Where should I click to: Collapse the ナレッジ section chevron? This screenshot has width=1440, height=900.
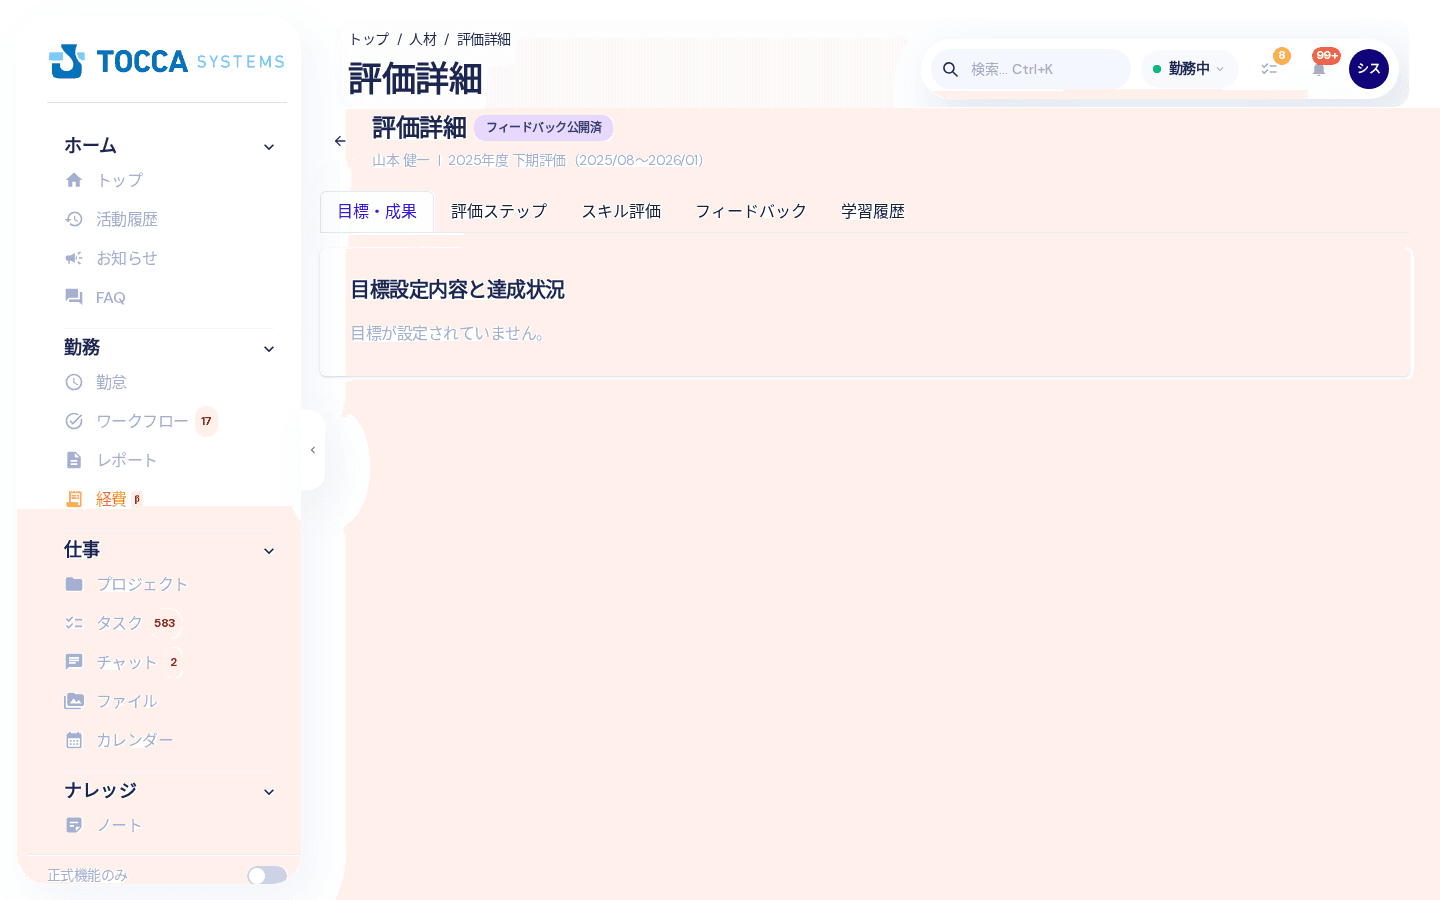tap(269, 792)
